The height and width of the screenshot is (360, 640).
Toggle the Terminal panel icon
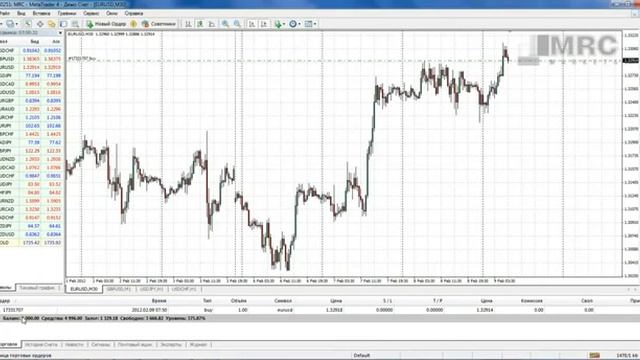point(63,24)
